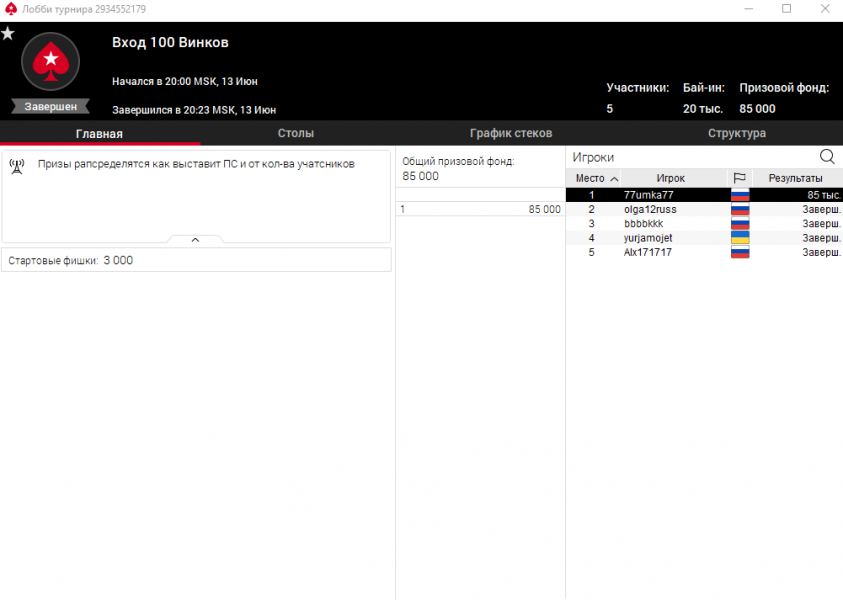Switch to the Структура tab
Screen dimensions: 843x600
(x=737, y=134)
